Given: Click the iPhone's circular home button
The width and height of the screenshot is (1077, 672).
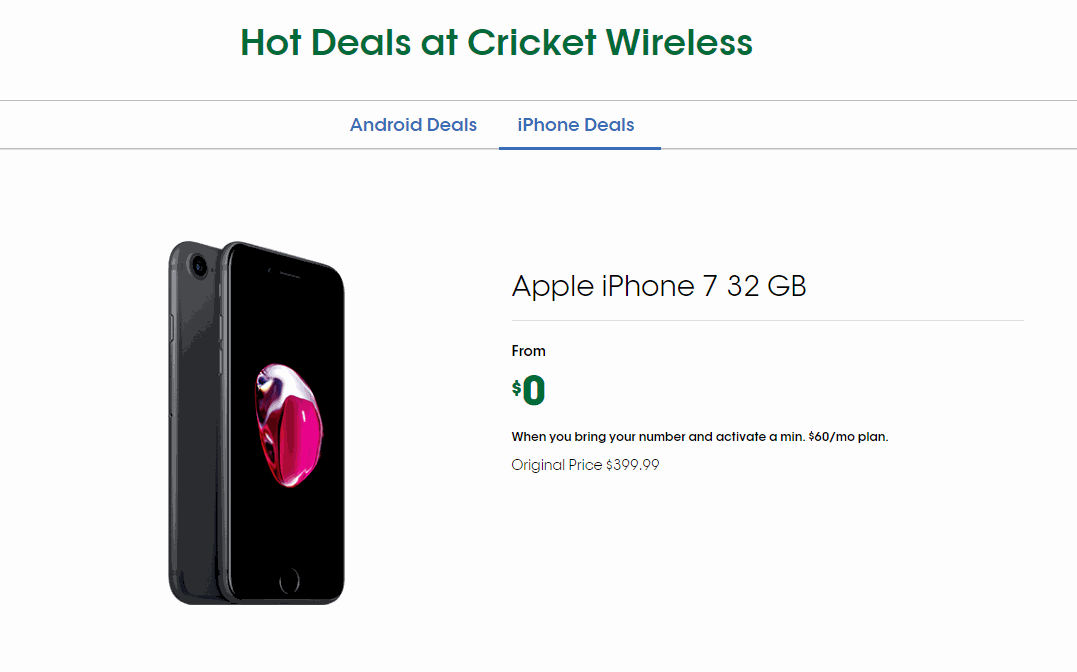Looking at the screenshot, I should pos(291,581).
